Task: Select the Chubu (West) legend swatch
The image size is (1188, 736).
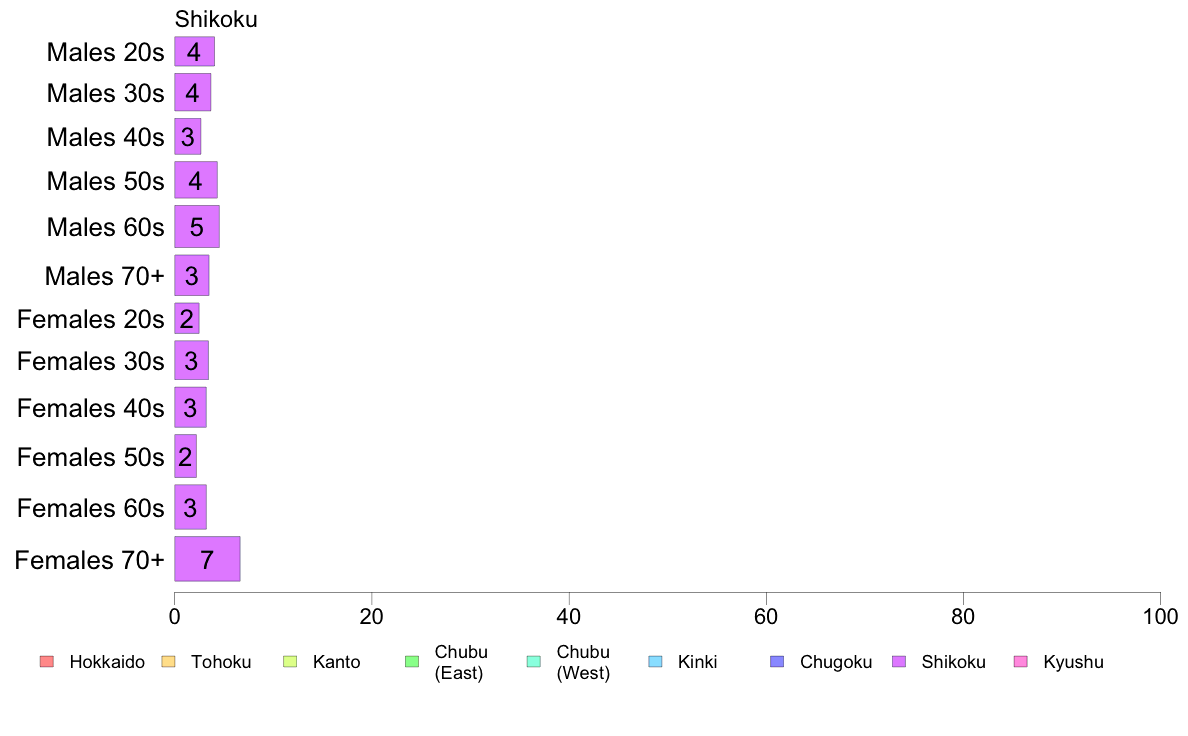Action: [x=533, y=662]
